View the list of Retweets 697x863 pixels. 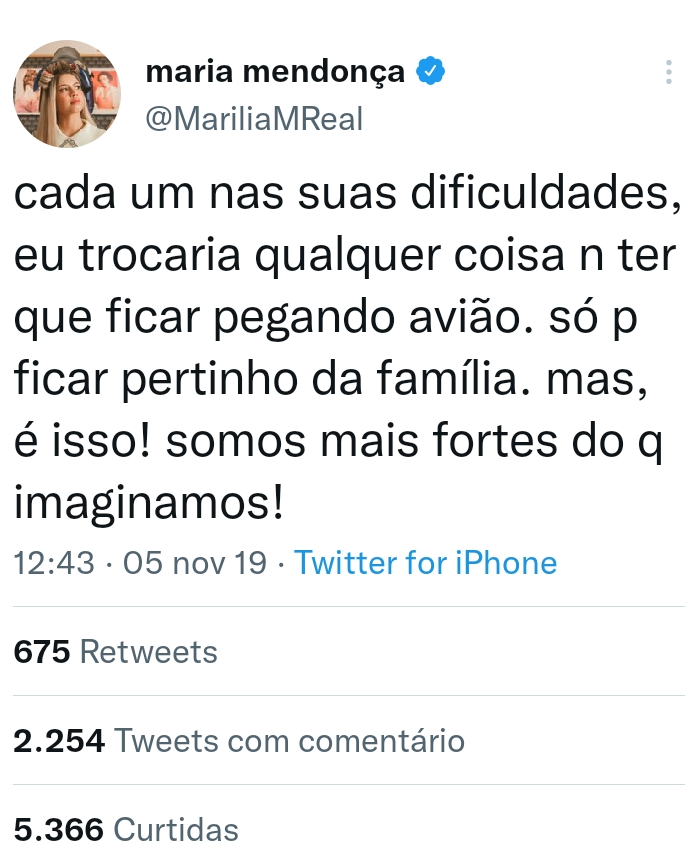click(x=148, y=652)
